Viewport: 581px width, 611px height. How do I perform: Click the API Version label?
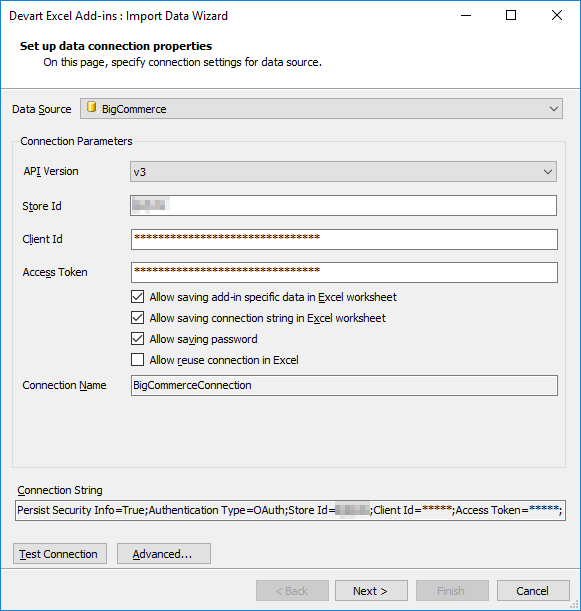coord(51,171)
